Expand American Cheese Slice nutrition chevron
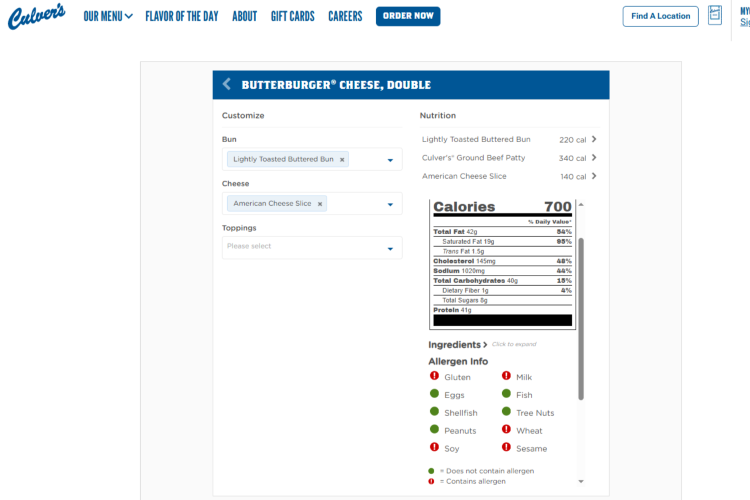 594,176
